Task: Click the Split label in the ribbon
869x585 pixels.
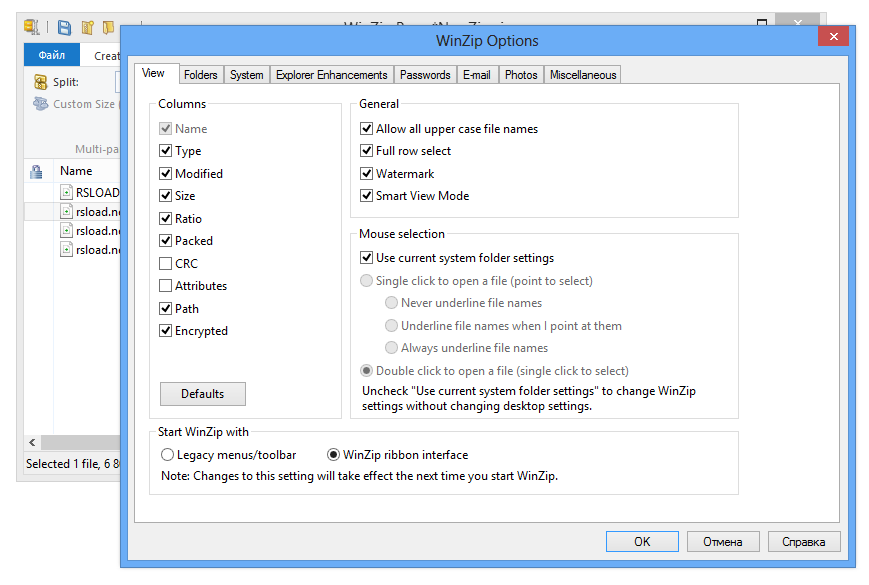Action: click(x=66, y=82)
